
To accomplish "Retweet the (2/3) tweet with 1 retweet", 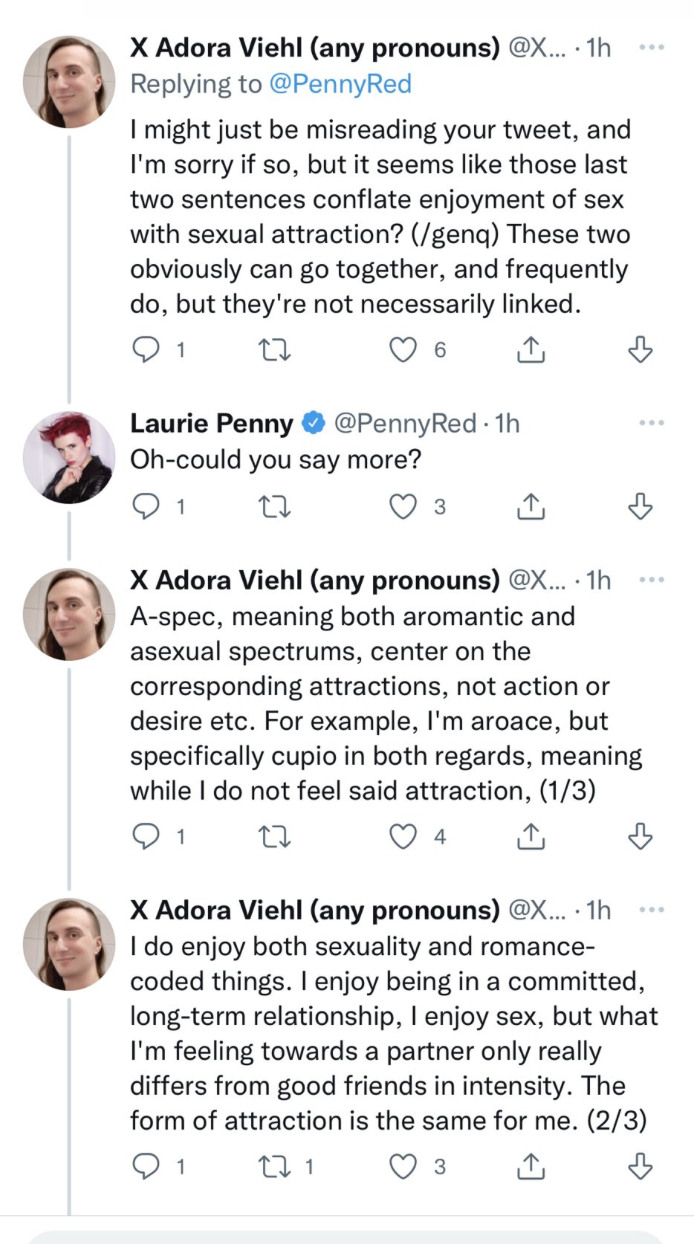I will pyautogui.click(x=272, y=1167).
